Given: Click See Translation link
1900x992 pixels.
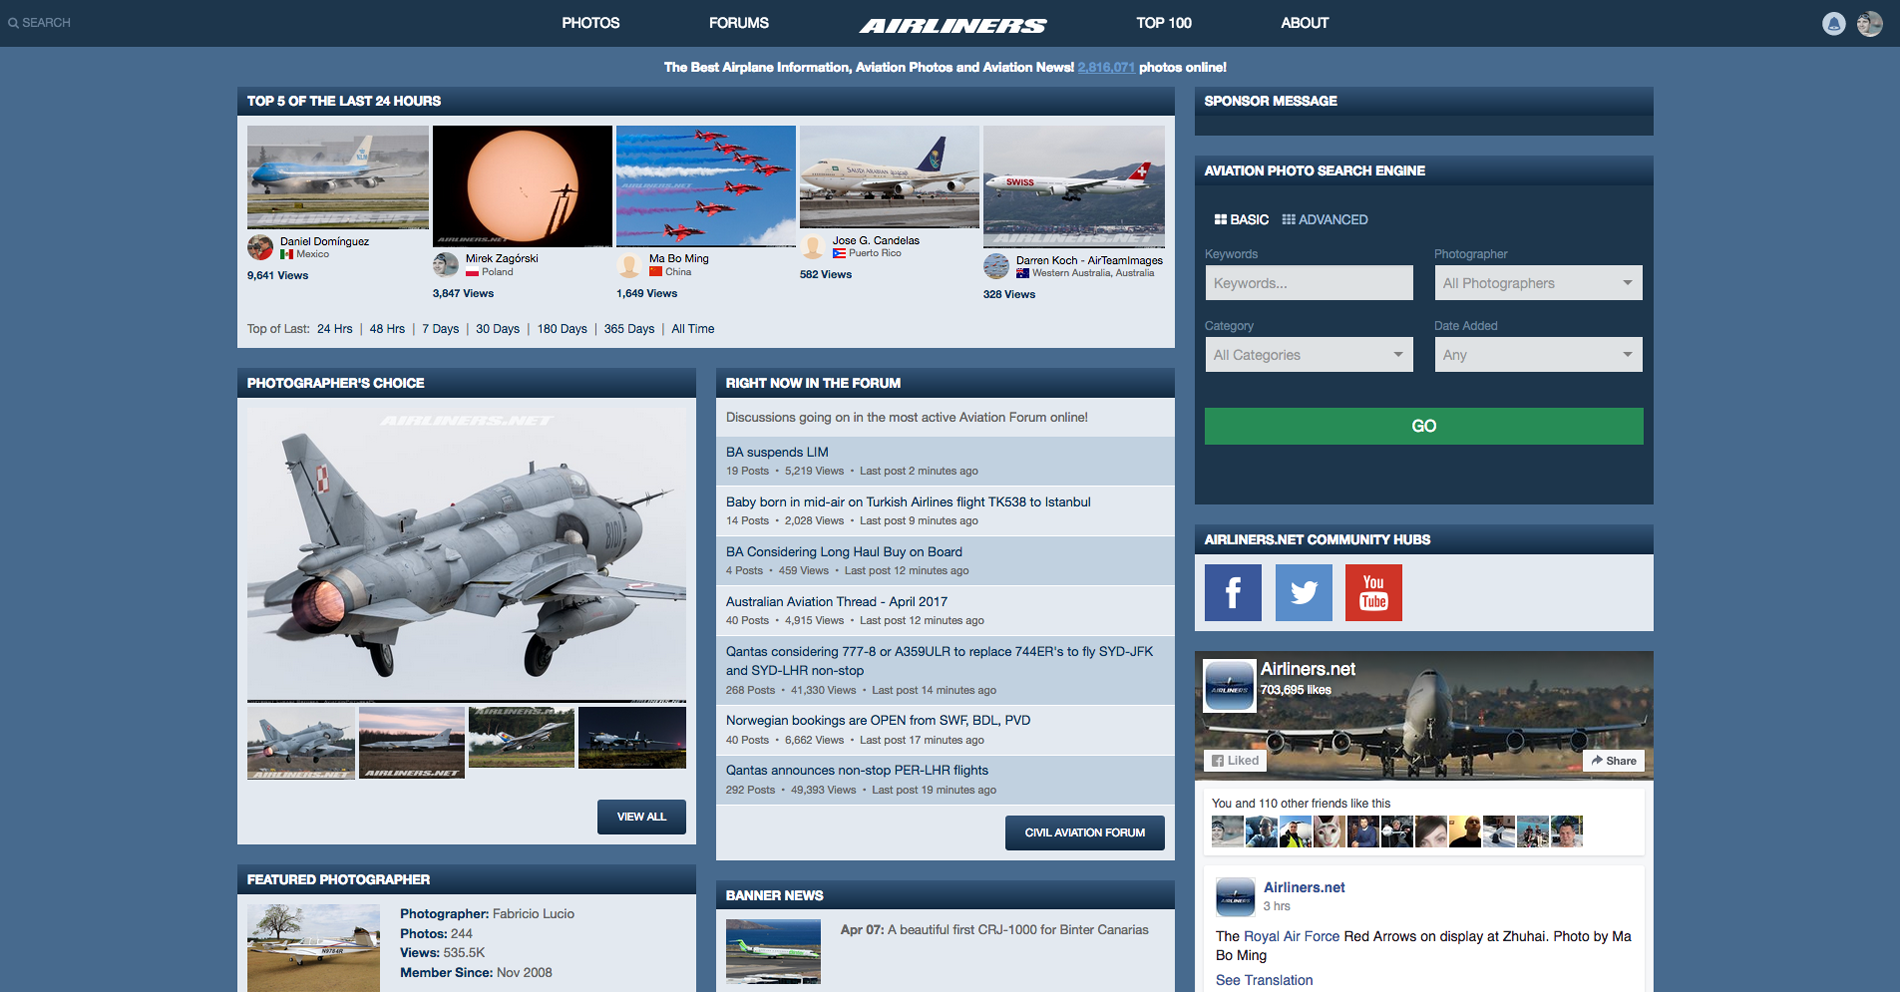Looking at the screenshot, I should coord(1264,981).
